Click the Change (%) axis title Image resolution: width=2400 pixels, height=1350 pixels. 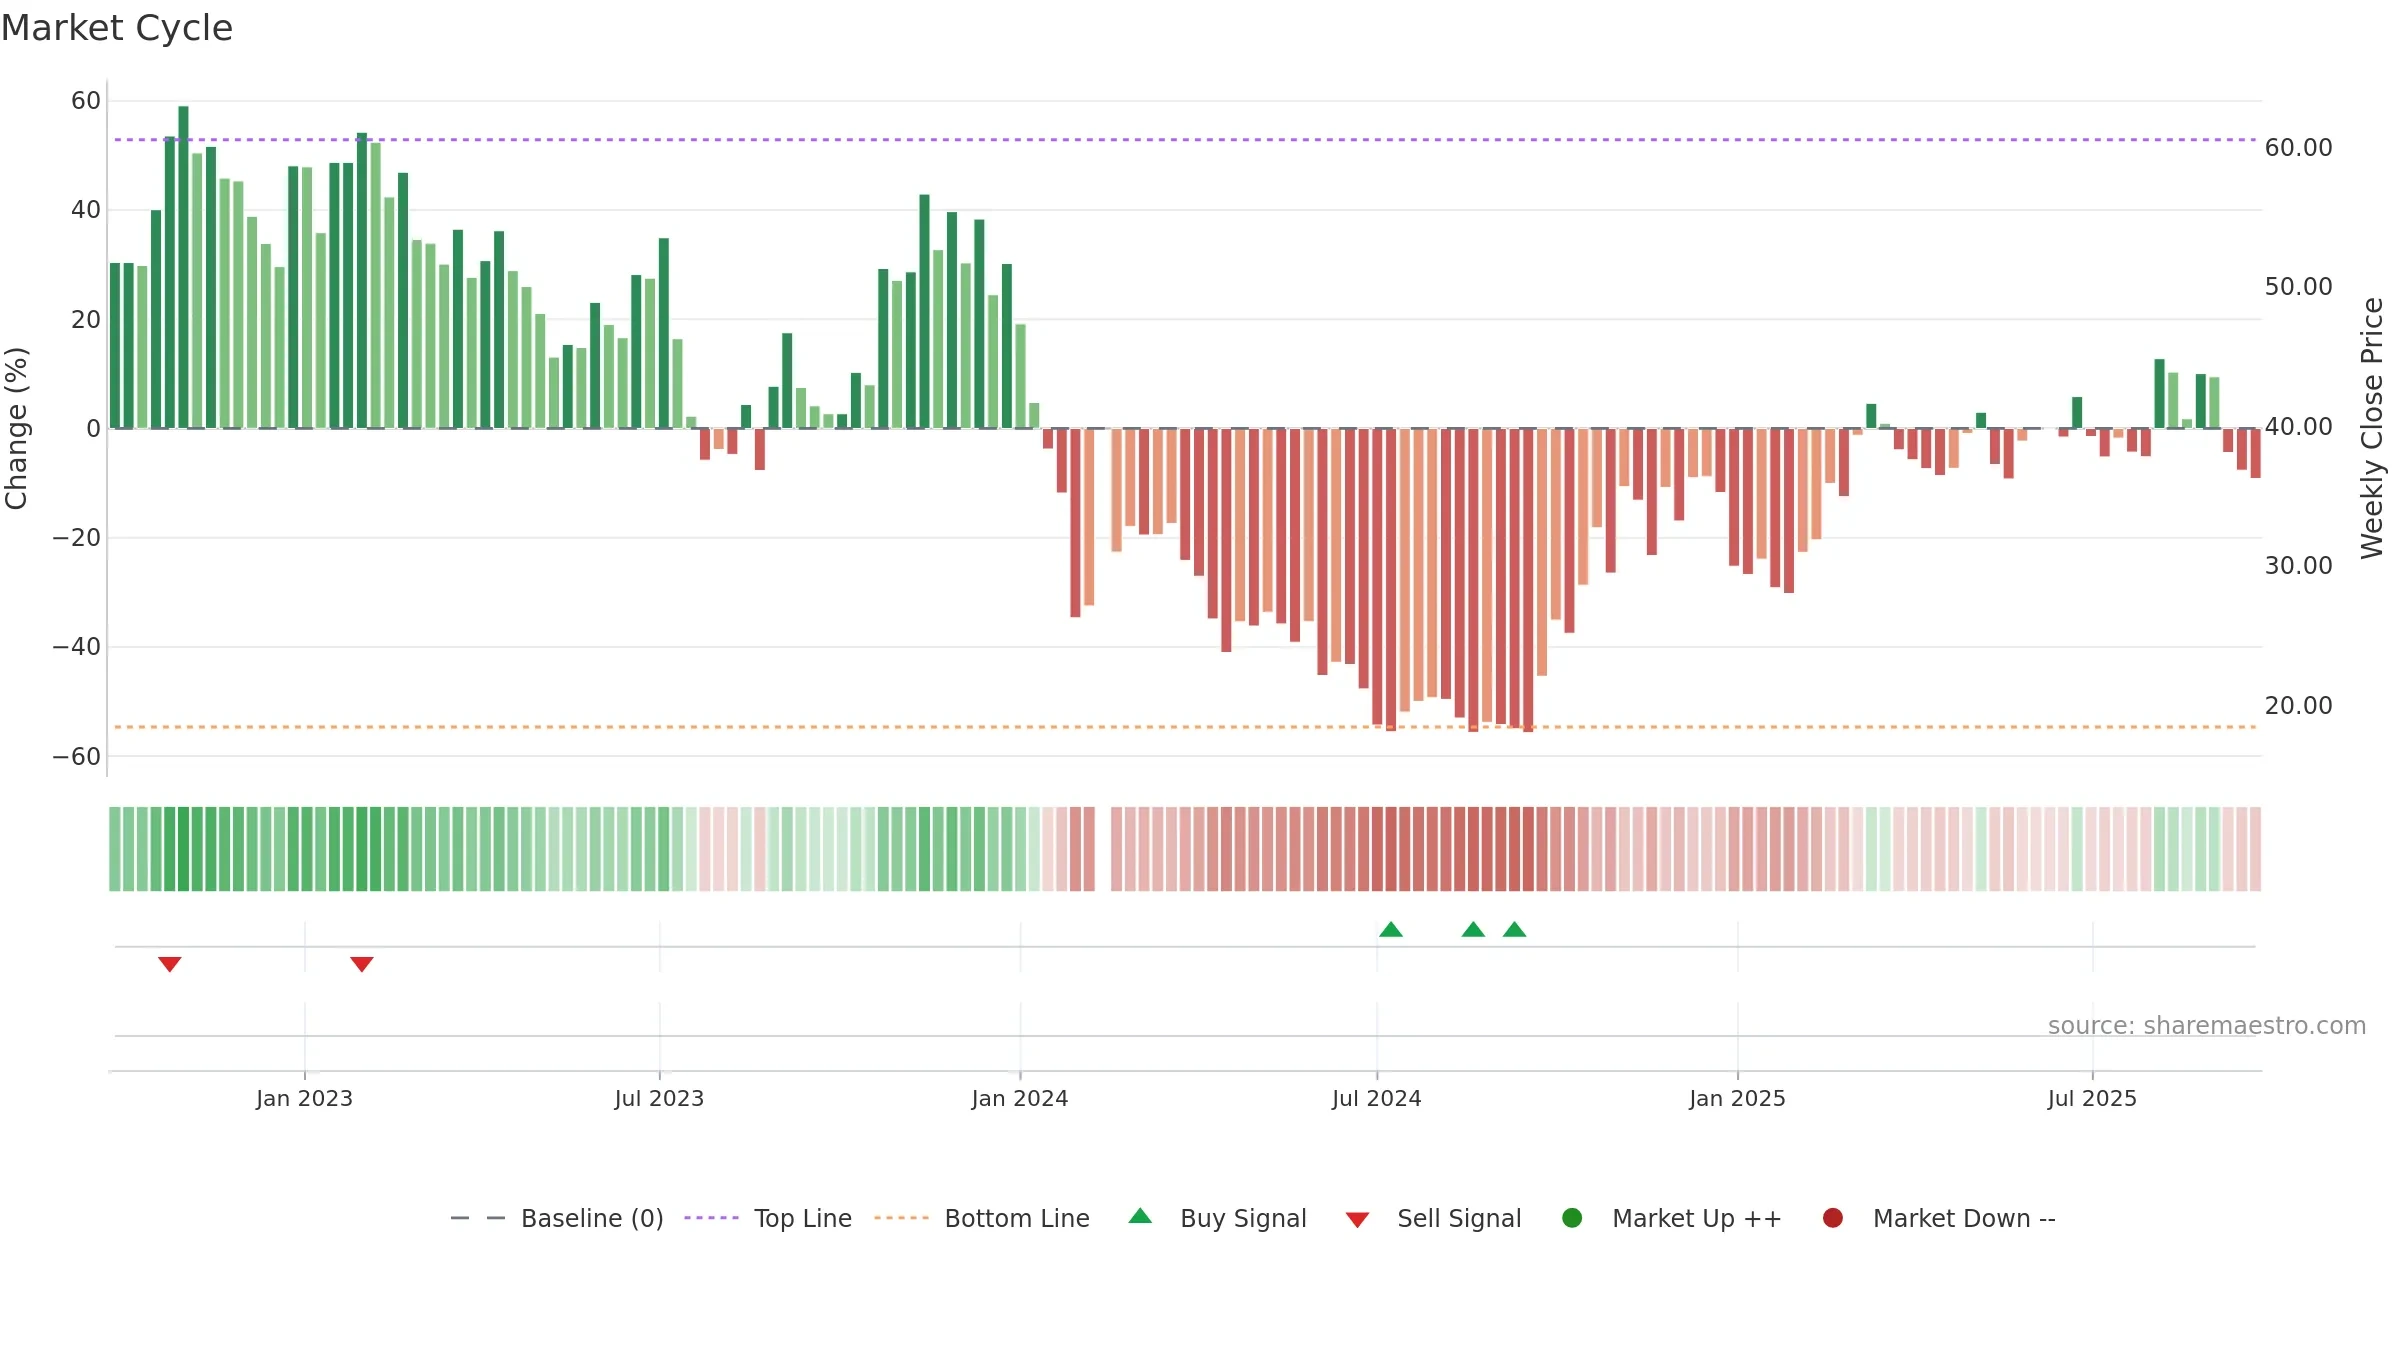click(17, 428)
